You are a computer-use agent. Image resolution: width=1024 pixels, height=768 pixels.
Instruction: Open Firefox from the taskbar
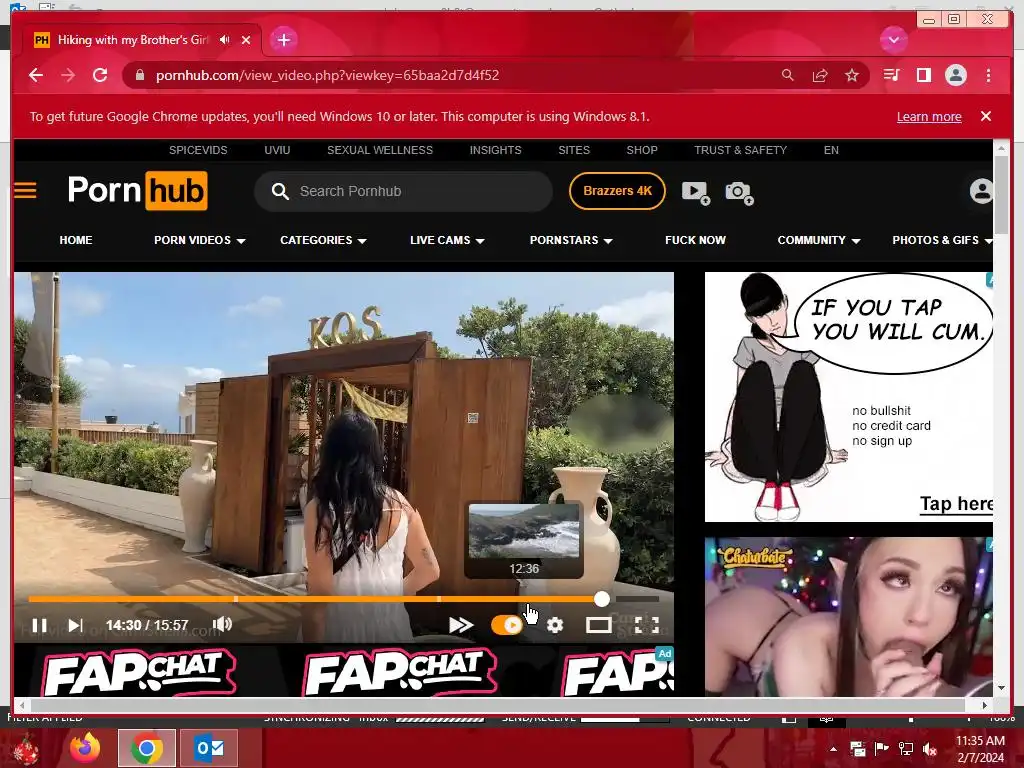pyautogui.click(x=85, y=748)
